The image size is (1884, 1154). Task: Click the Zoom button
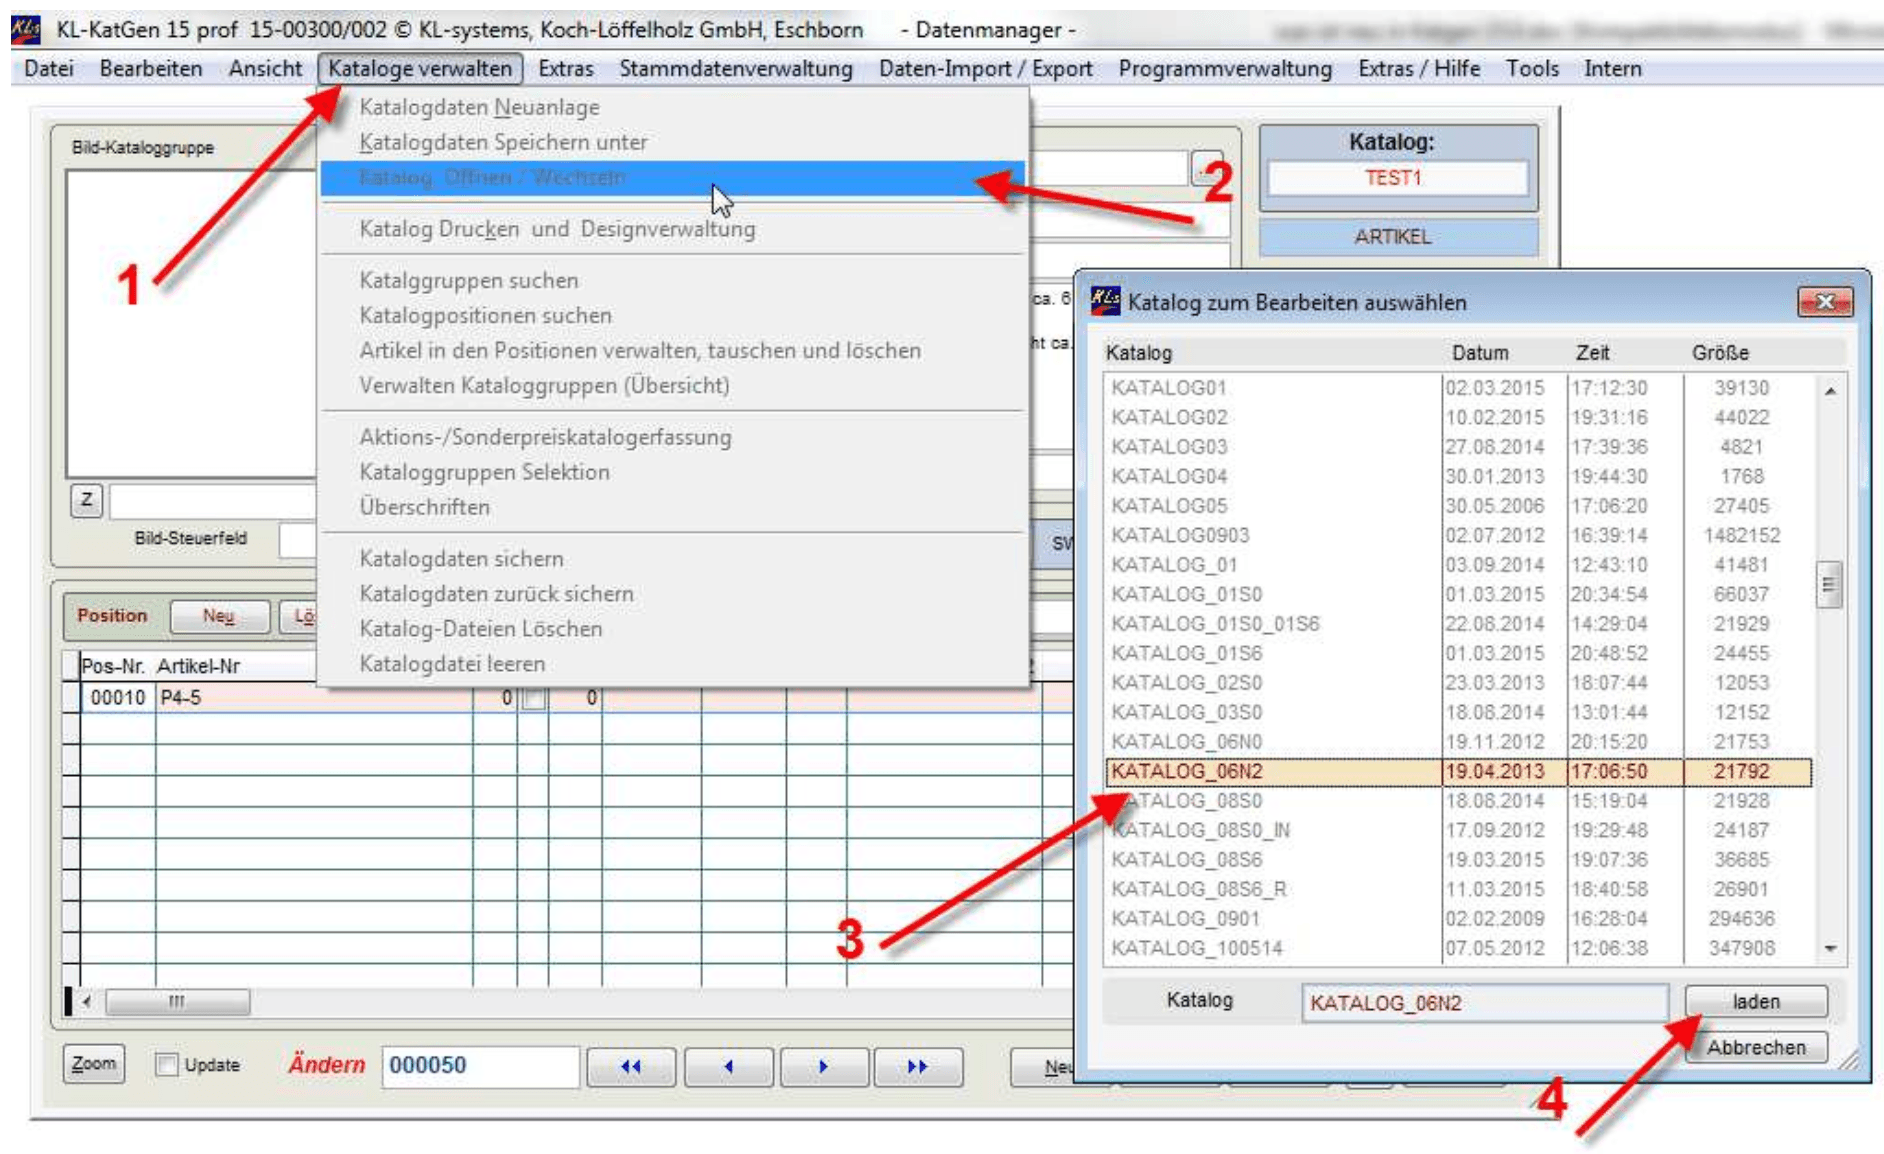pos(94,1064)
